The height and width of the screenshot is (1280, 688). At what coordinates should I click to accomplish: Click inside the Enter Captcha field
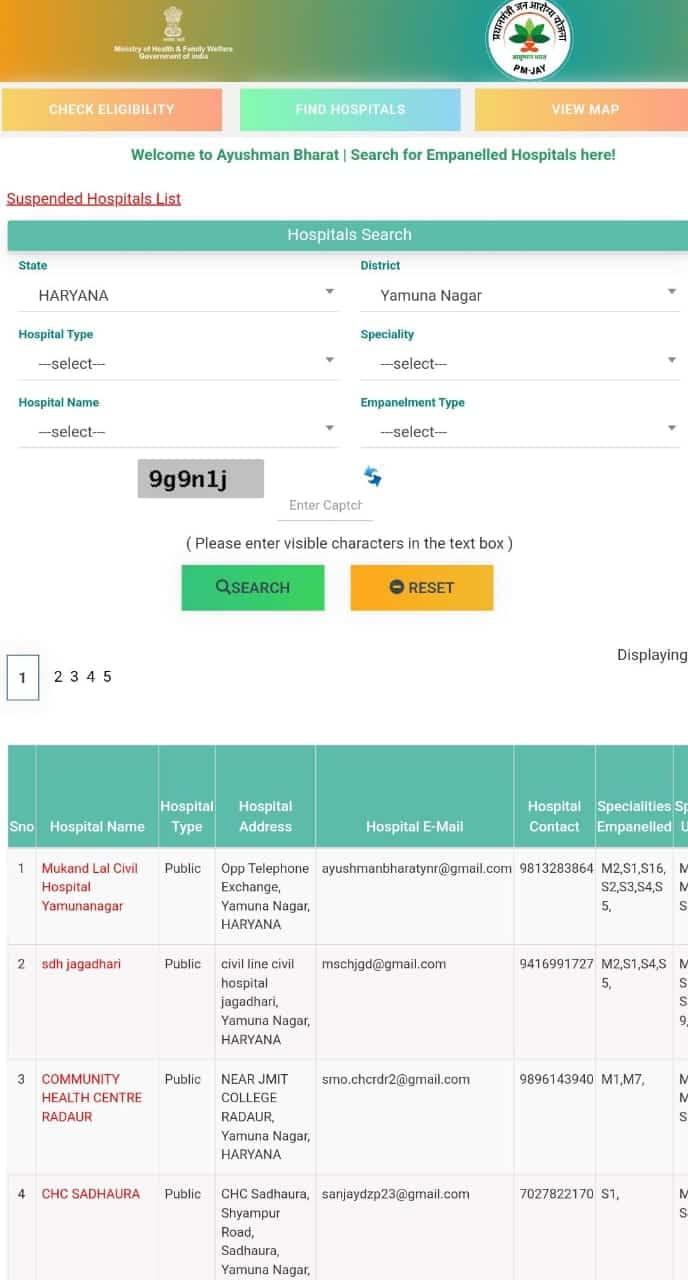coord(325,505)
